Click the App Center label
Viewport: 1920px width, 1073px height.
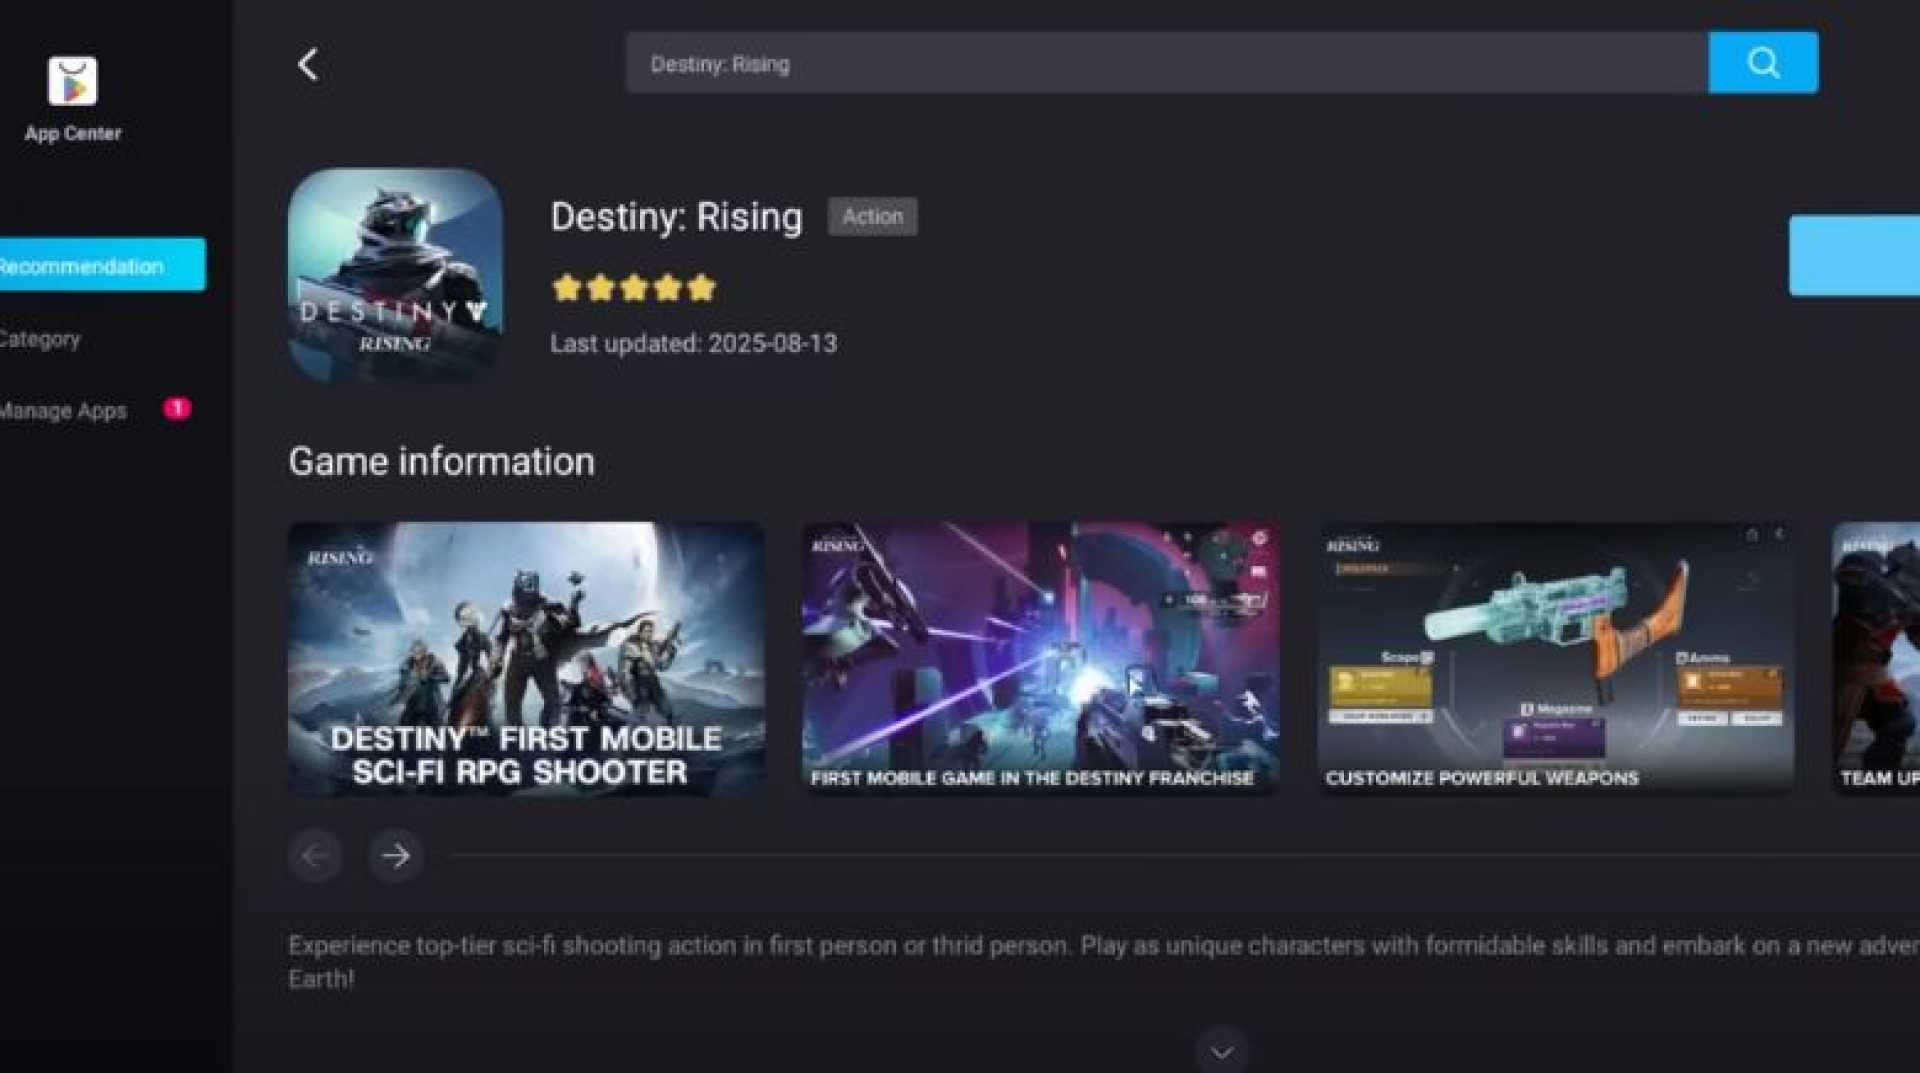(73, 134)
